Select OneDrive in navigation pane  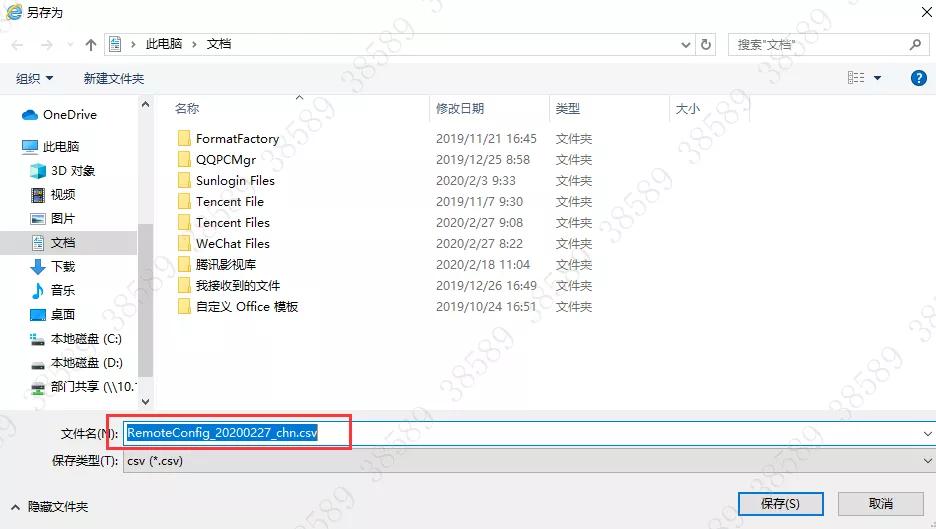click(x=59, y=115)
